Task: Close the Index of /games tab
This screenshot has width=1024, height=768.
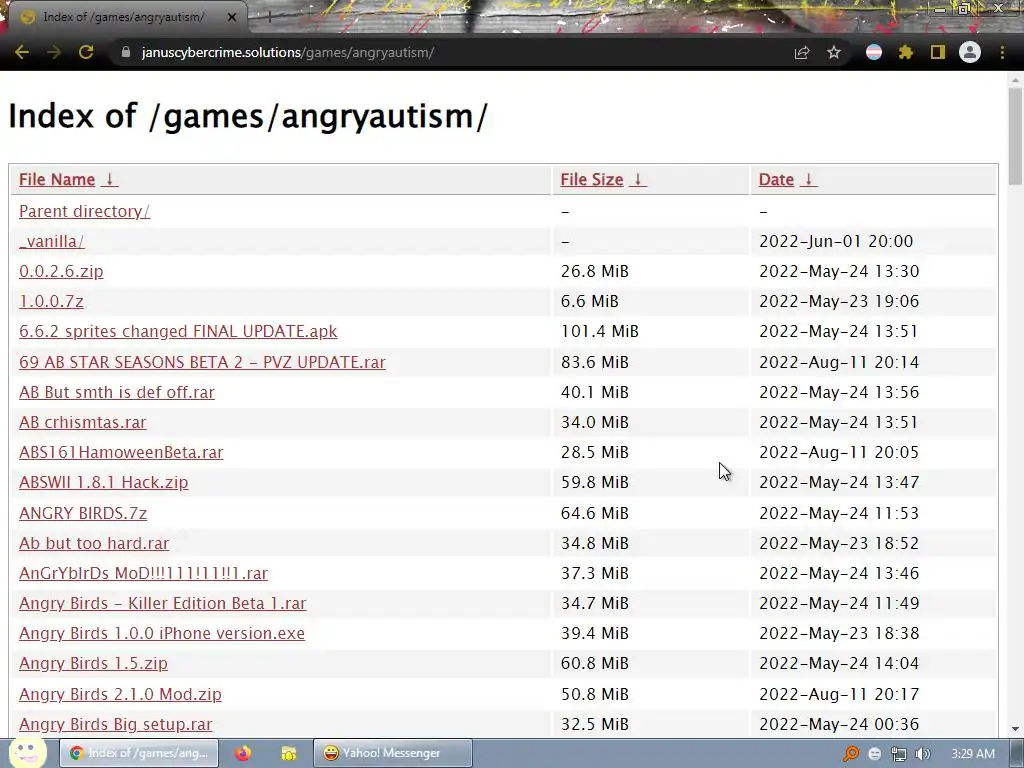Action: (x=232, y=17)
